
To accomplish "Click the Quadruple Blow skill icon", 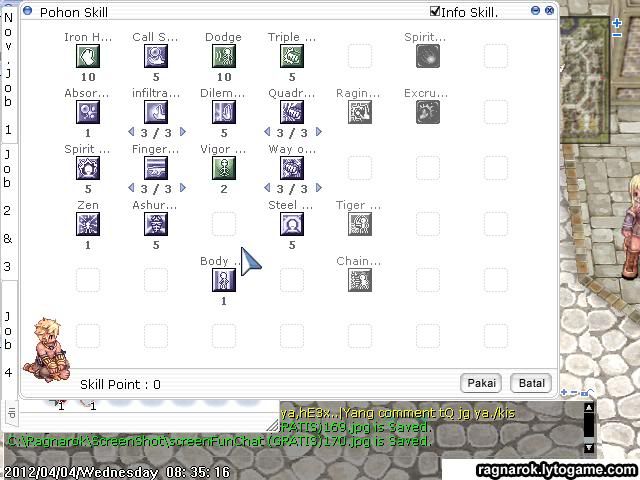I will tap(292, 112).
